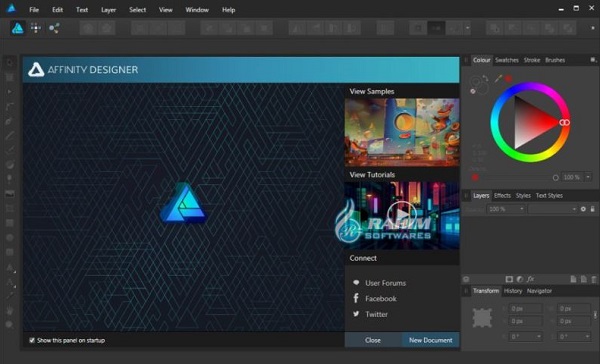600x364 pixels.
Task: Select the Place Image tool
Action: click(x=10, y=194)
